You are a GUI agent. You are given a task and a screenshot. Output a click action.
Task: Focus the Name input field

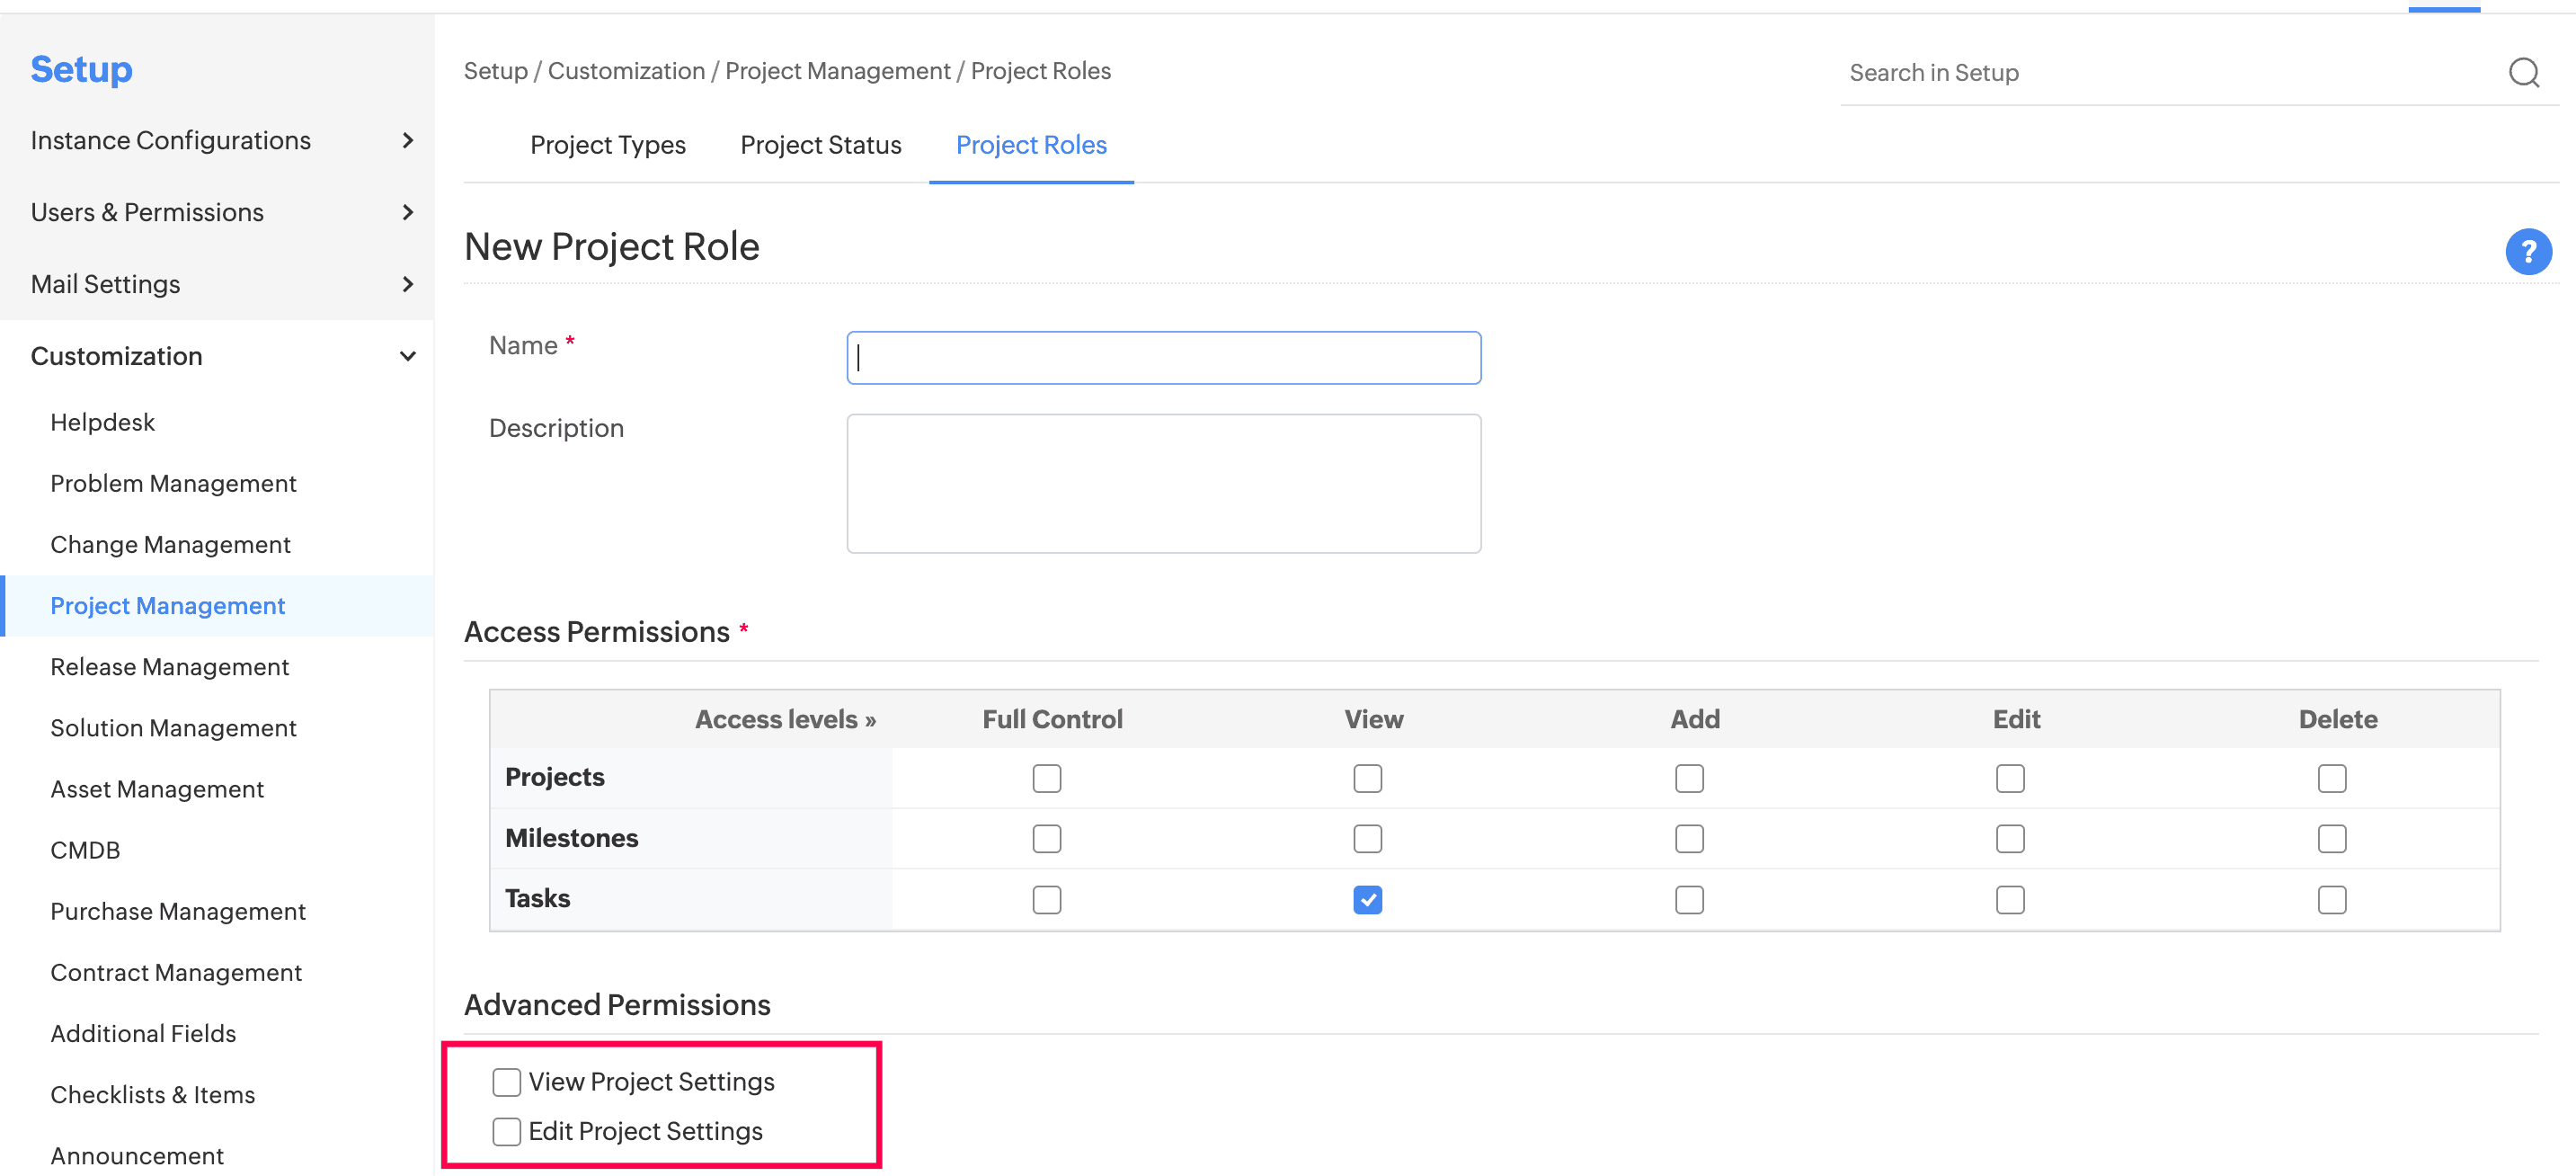coord(1163,358)
